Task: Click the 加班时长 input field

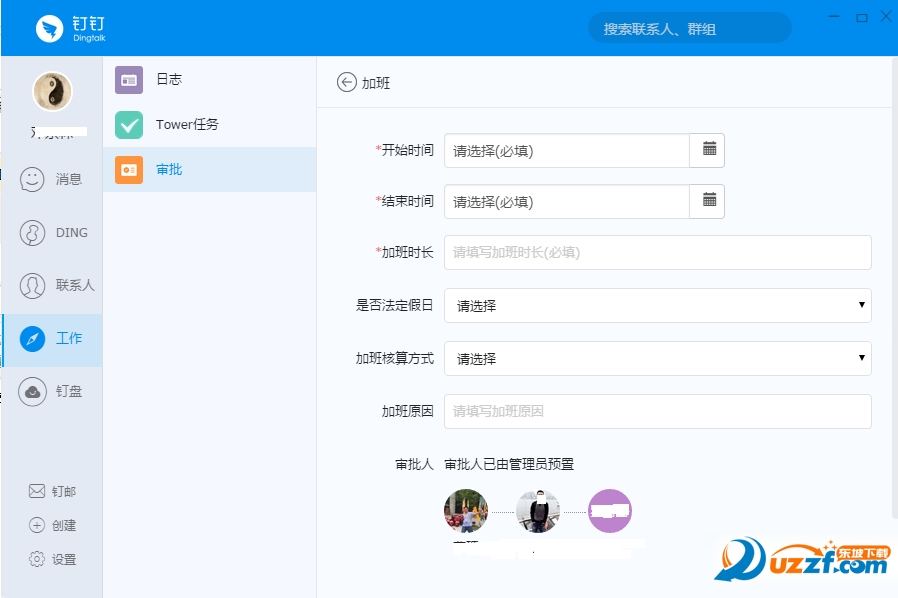Action: (657, 252)
